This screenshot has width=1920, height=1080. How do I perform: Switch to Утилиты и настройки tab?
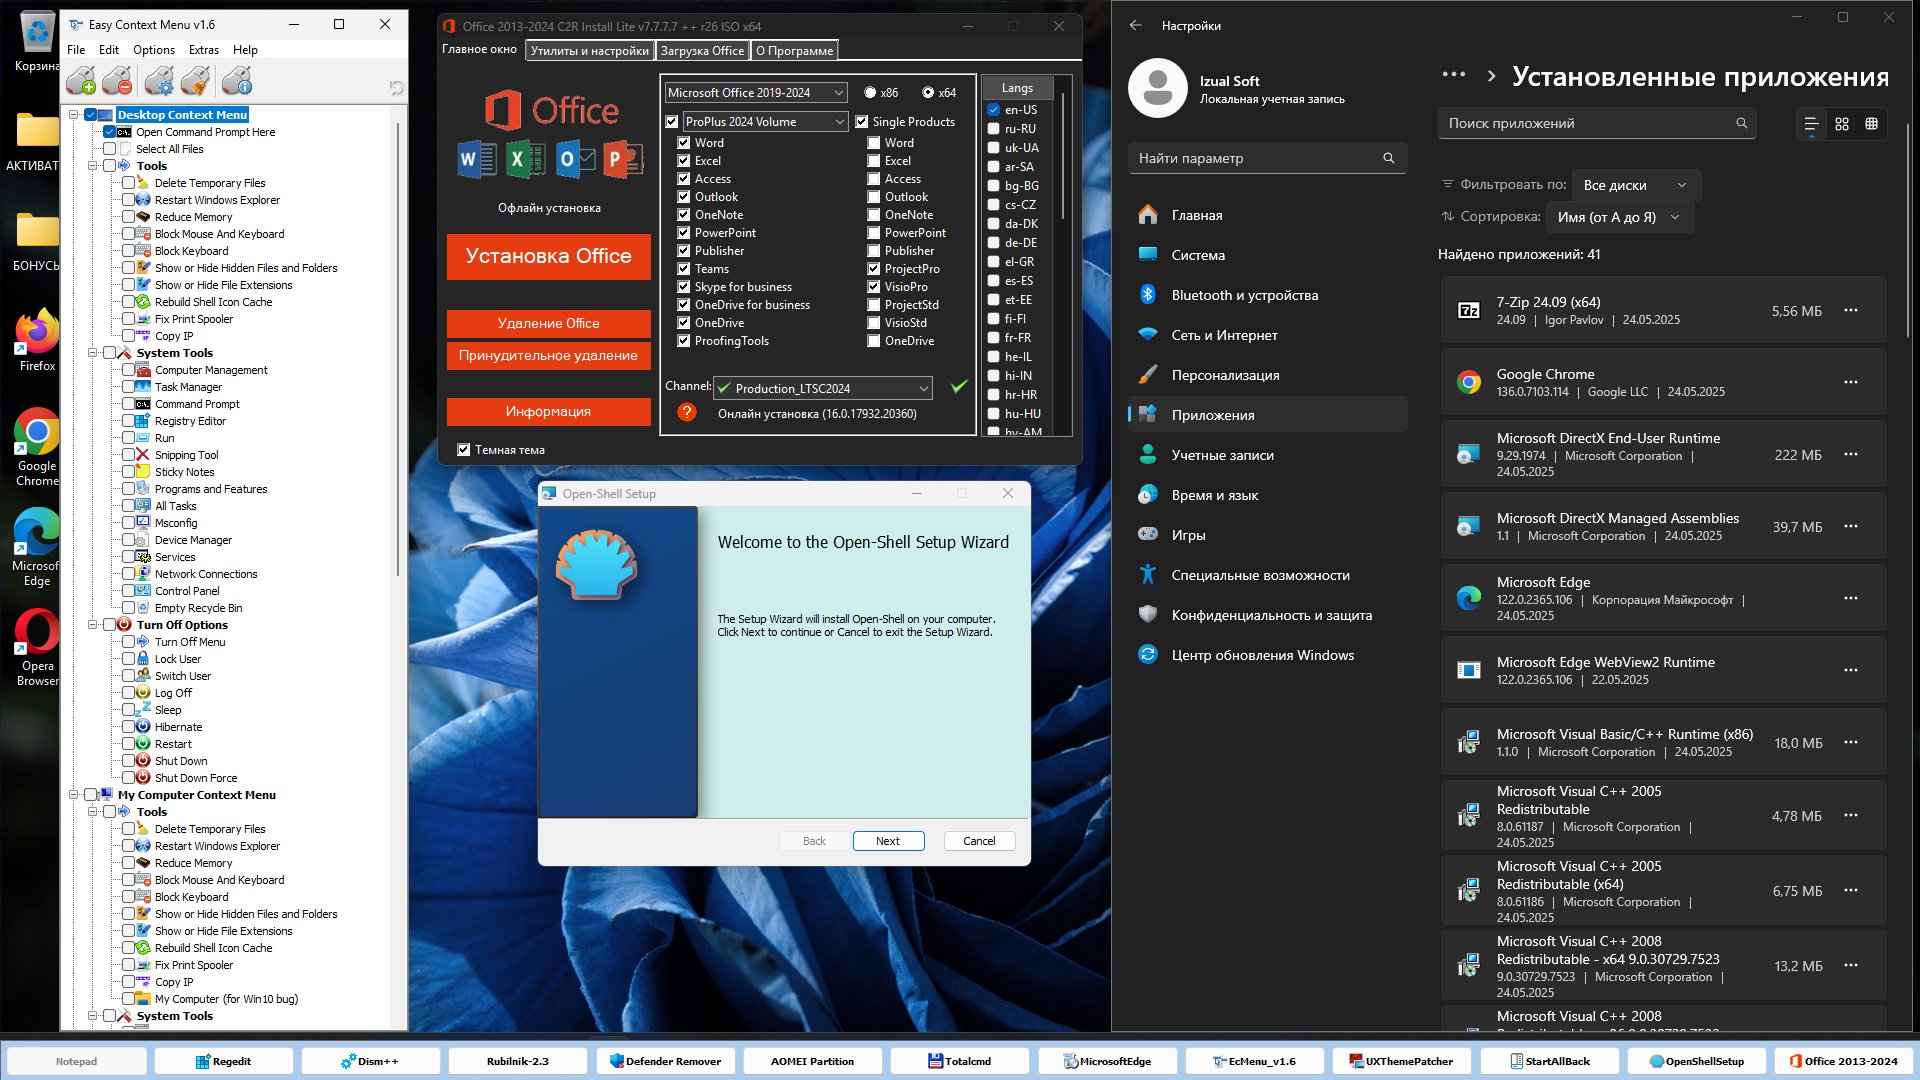(x=590, y=51)
